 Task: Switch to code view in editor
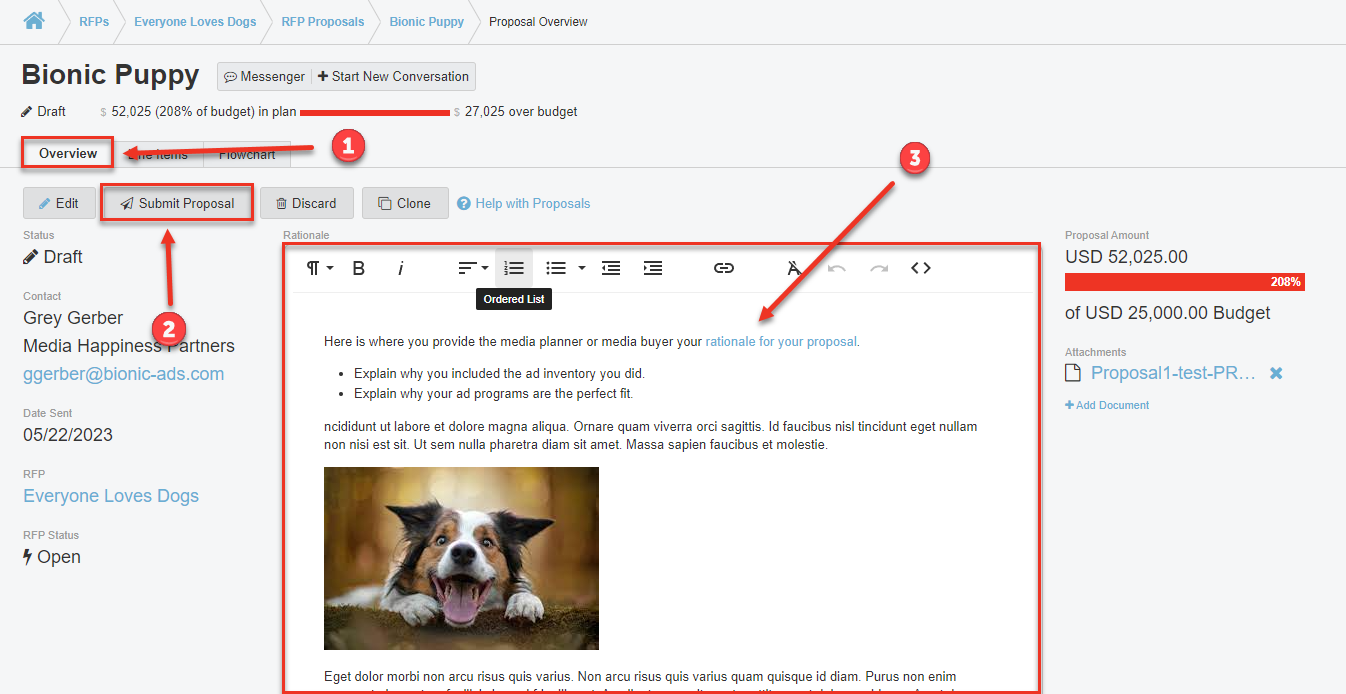pyautogui.click(x=921, y=268)
